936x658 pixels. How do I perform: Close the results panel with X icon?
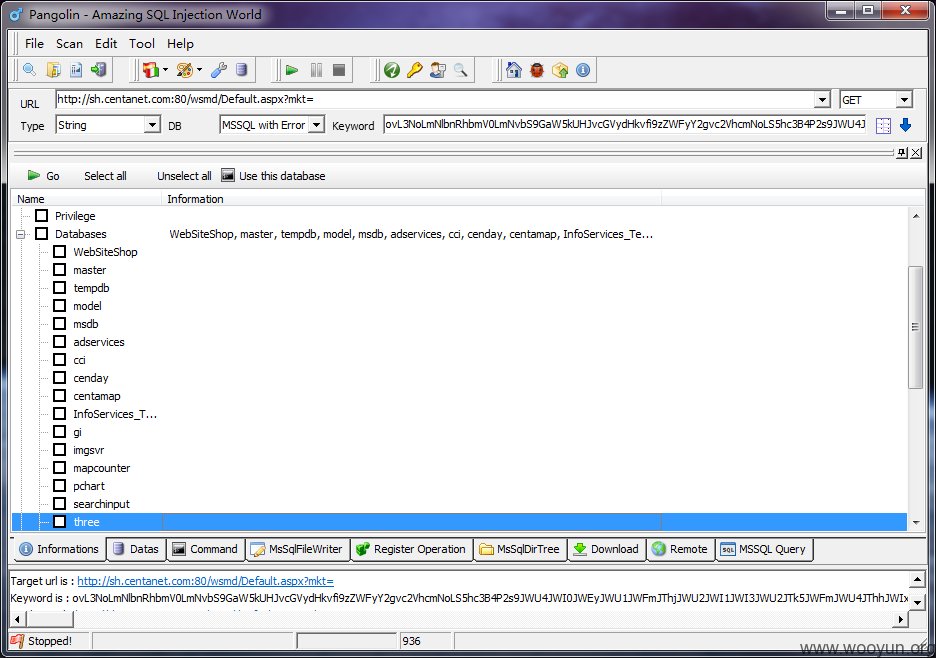tap(916, 153)
